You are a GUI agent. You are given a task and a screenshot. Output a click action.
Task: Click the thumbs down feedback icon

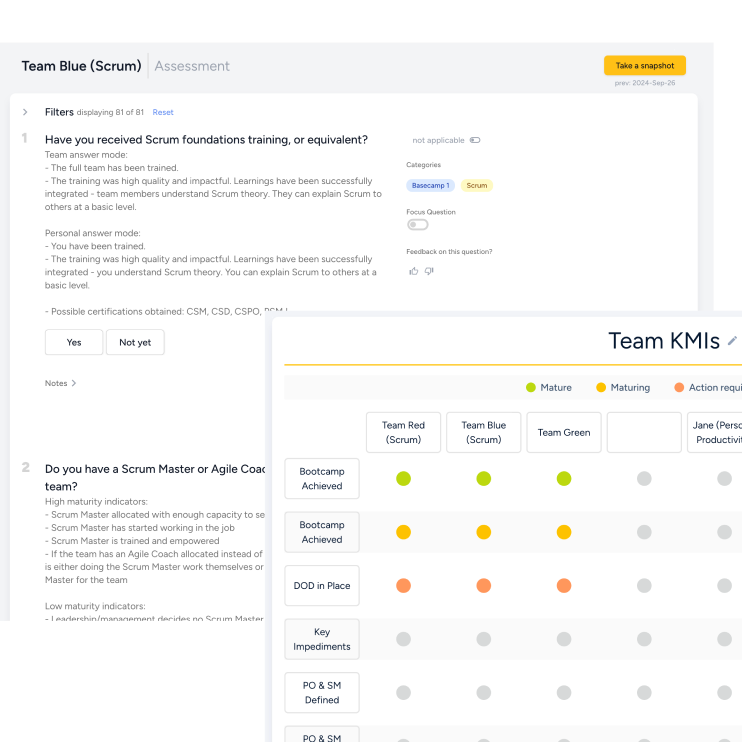(429, 271)
